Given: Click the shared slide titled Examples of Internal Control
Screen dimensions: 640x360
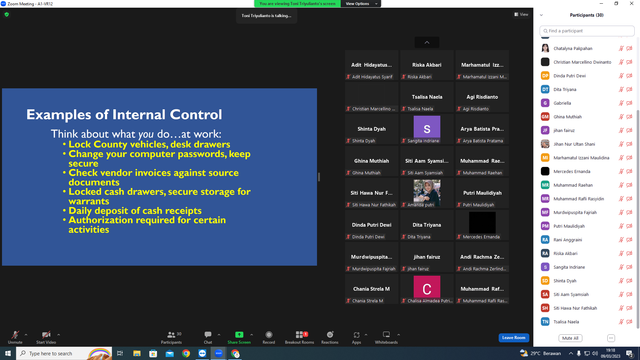Looking at the screenshot, I should [x=159, y=177].
